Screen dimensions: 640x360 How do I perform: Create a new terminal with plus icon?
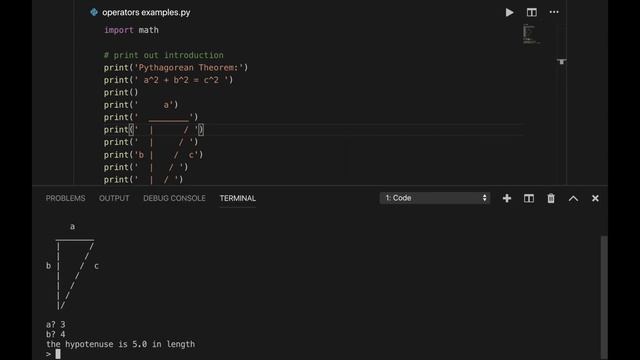(x=507, y=198)
